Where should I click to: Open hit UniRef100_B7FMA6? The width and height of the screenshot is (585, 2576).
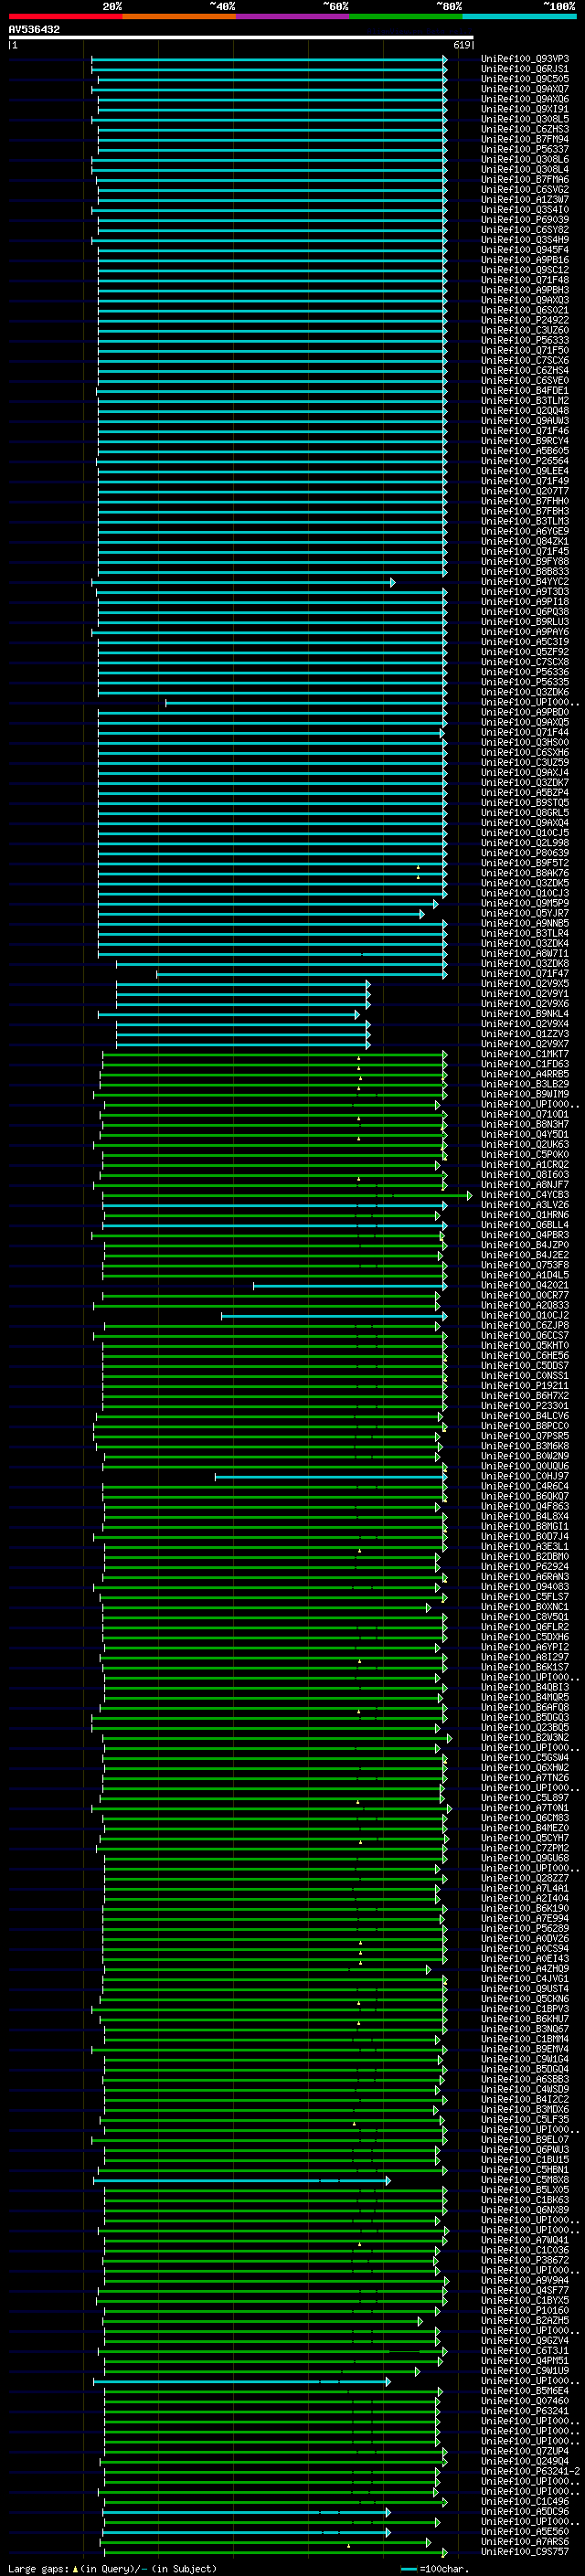pyautogui.click(x=525, y=180)
